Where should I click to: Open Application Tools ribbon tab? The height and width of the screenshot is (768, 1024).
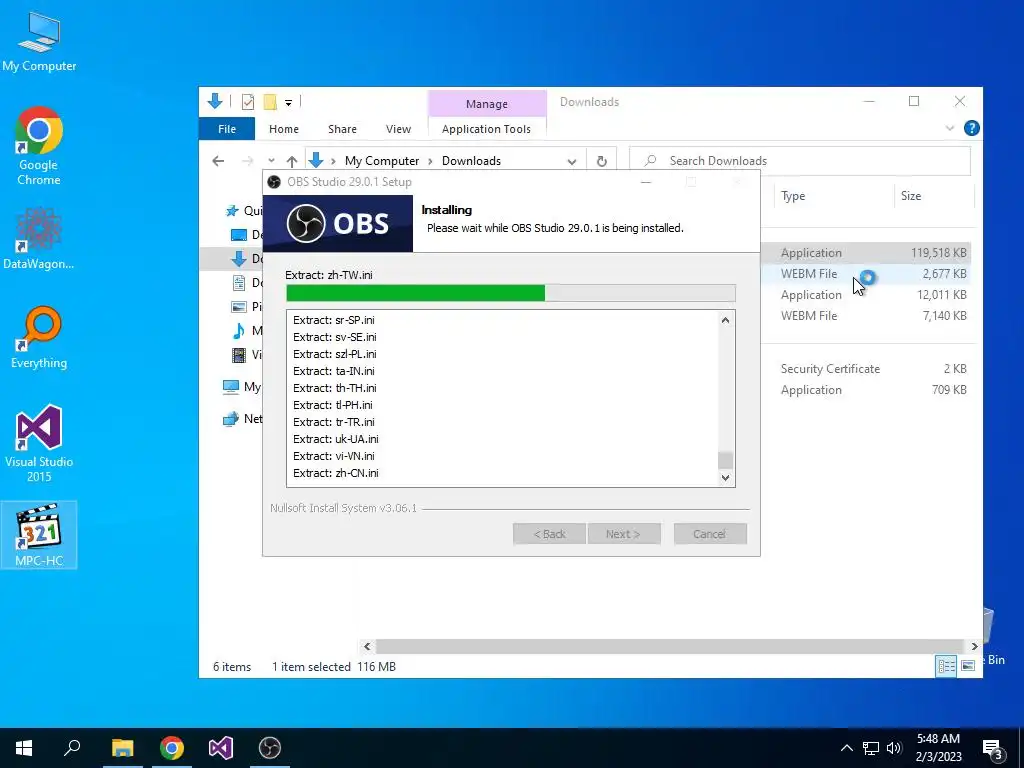(487, 129)
